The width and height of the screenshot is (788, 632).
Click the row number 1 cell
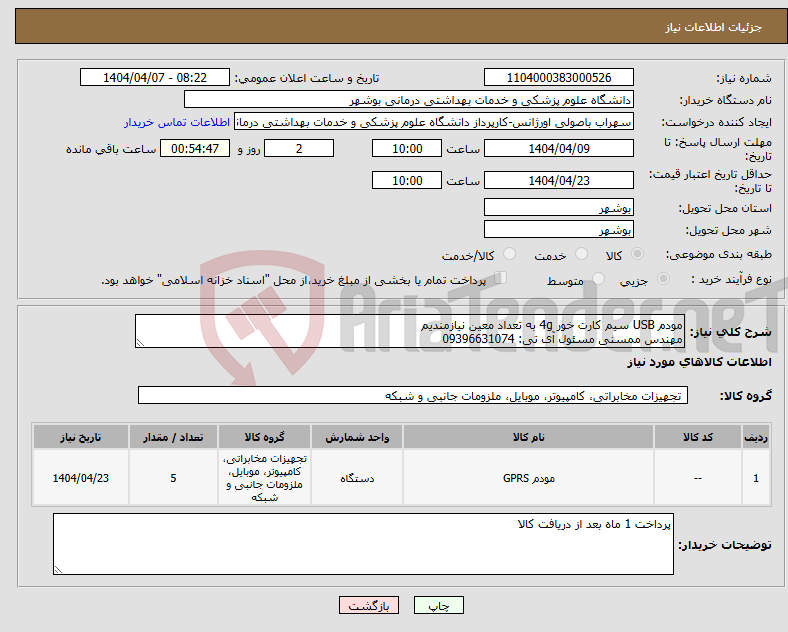point(756,477)
